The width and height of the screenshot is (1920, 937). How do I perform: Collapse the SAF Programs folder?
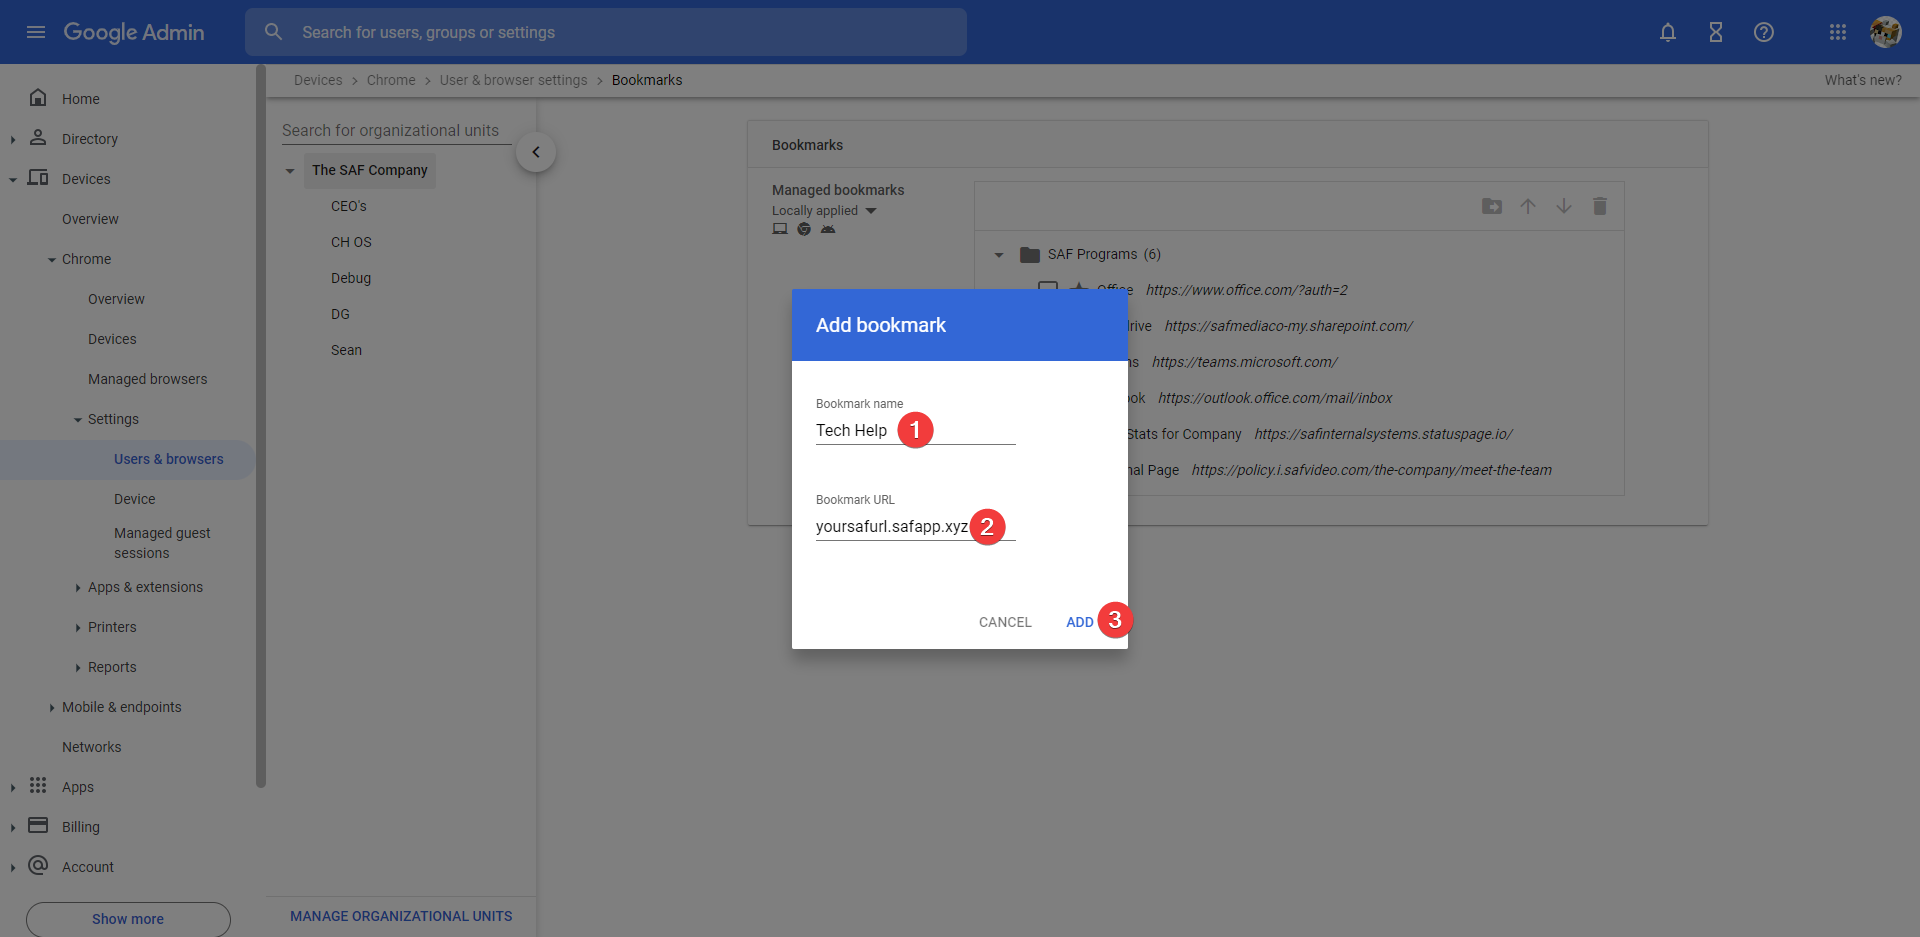pyautogui.click(x=999, y=255)
